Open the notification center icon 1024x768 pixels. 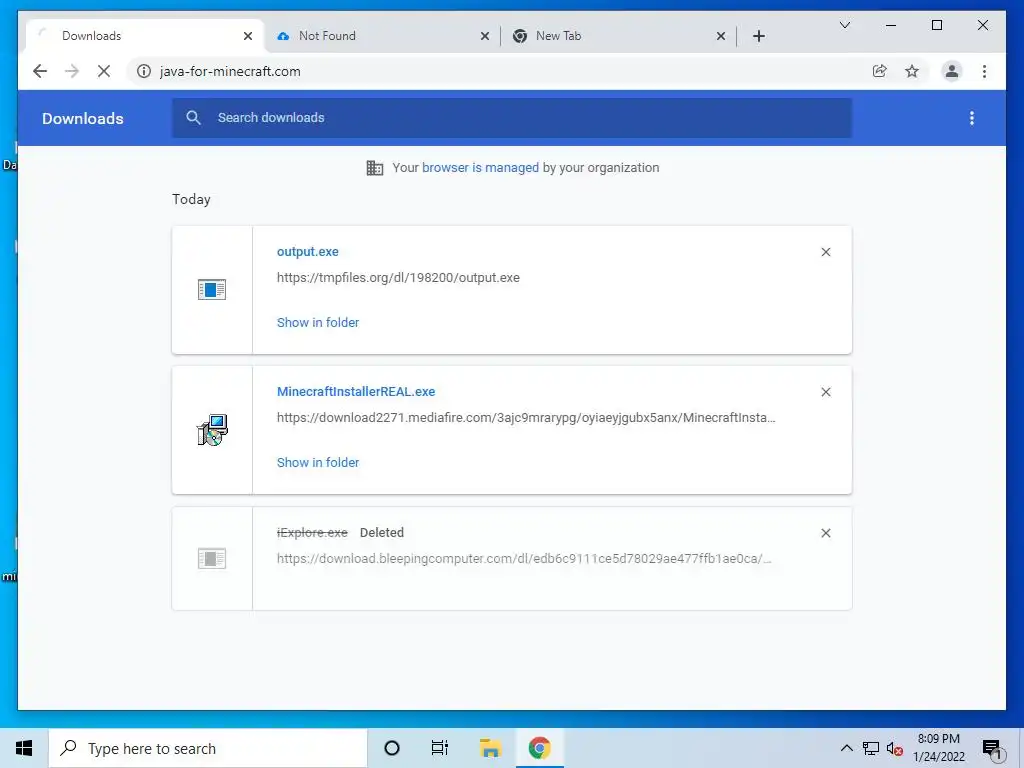pyautogui.click(x=992, y=749)
